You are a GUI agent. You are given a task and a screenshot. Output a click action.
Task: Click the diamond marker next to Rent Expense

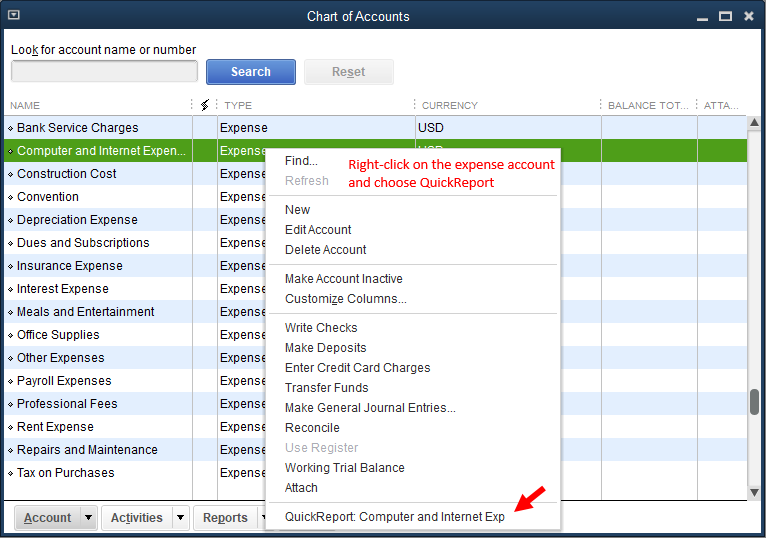[11, 427]
